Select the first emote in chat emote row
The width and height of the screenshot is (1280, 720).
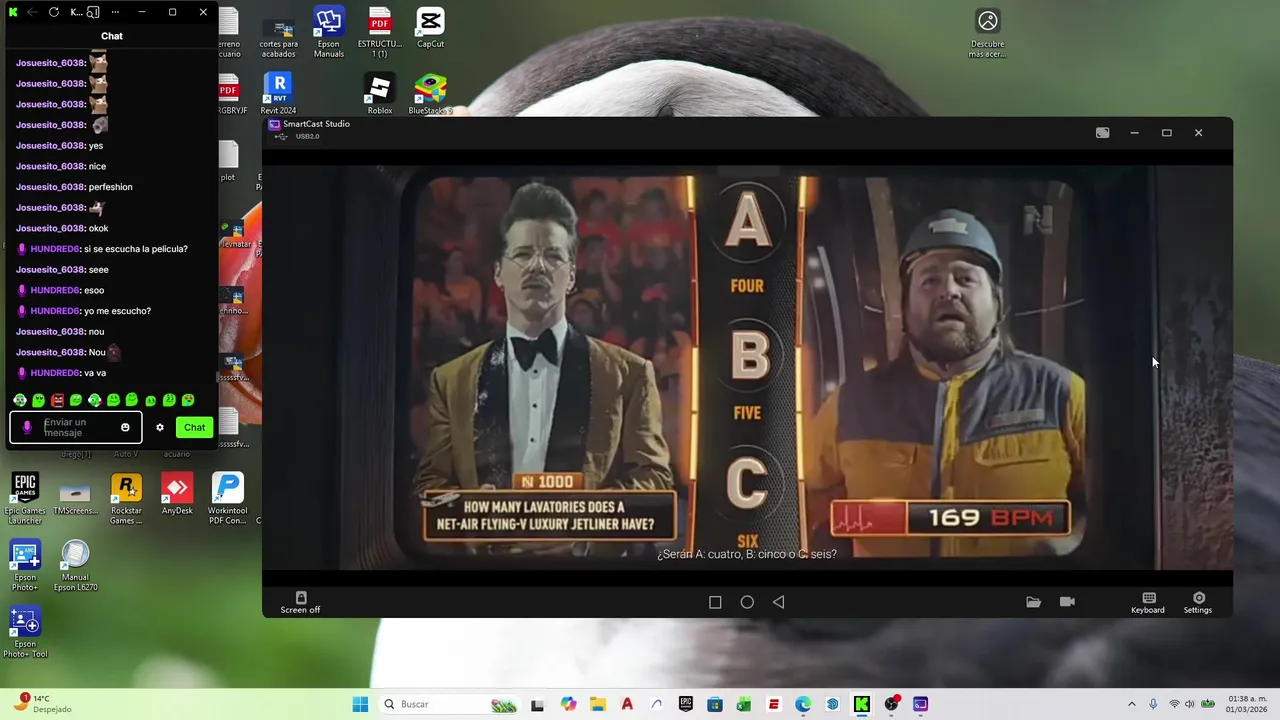pos(20,400)
